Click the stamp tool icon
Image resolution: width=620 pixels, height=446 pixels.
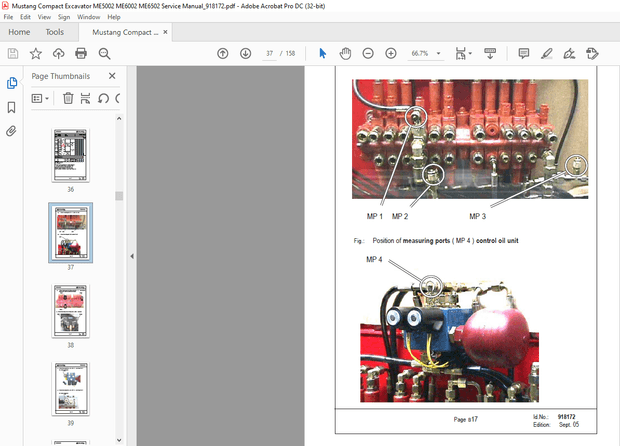tap(592, 53)
